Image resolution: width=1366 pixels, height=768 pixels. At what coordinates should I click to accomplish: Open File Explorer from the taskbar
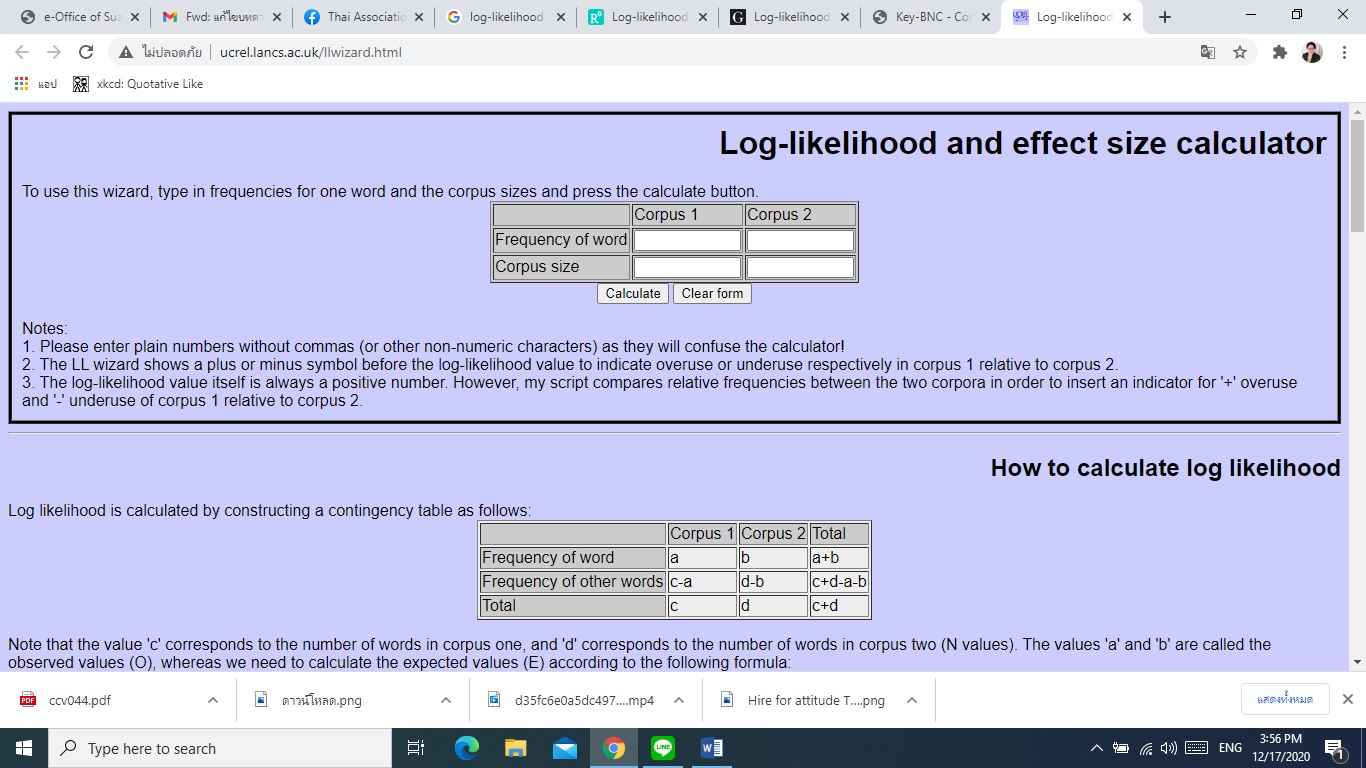pyautogui.click(x=515, y=748)
